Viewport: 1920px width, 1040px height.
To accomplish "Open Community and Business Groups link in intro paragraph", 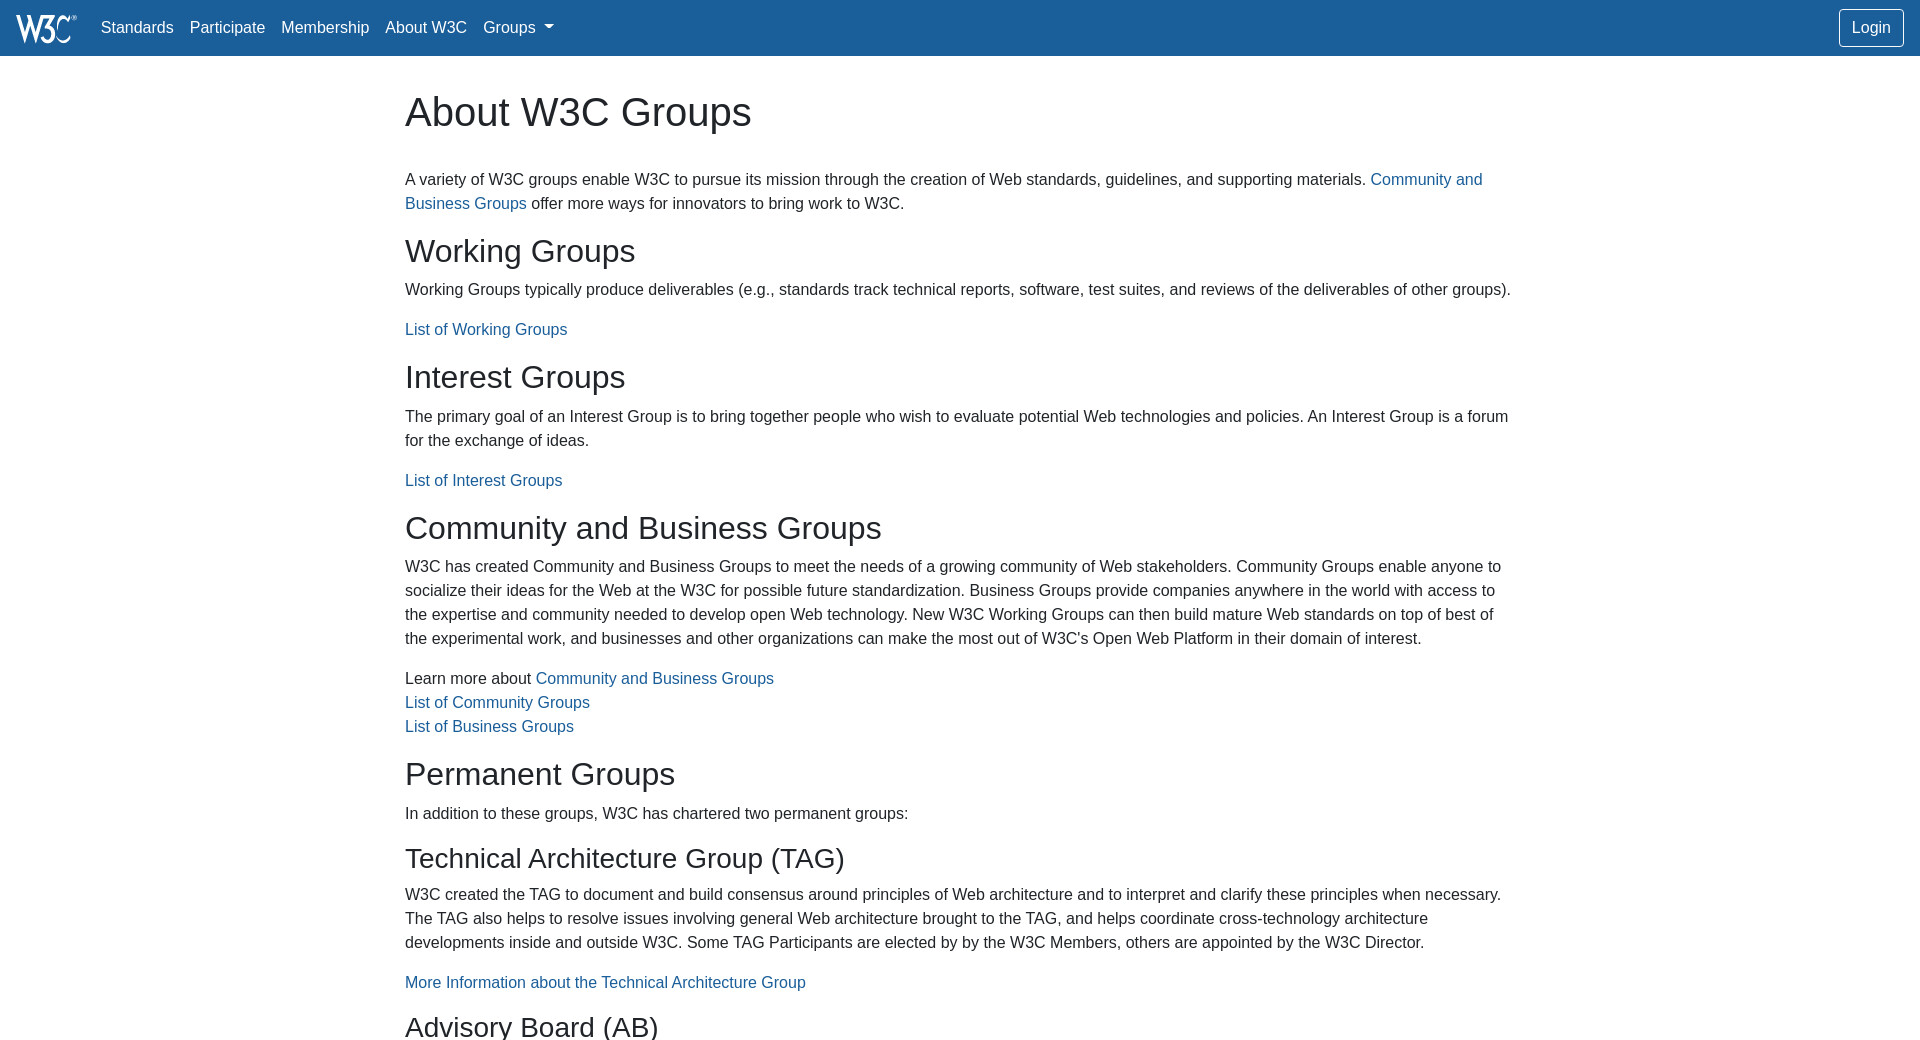I will (x=1425, y=180).
